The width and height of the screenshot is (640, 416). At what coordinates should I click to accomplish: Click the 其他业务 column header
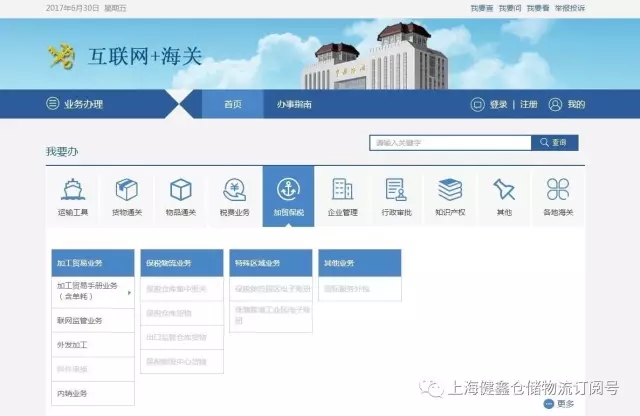coord(360,263)
